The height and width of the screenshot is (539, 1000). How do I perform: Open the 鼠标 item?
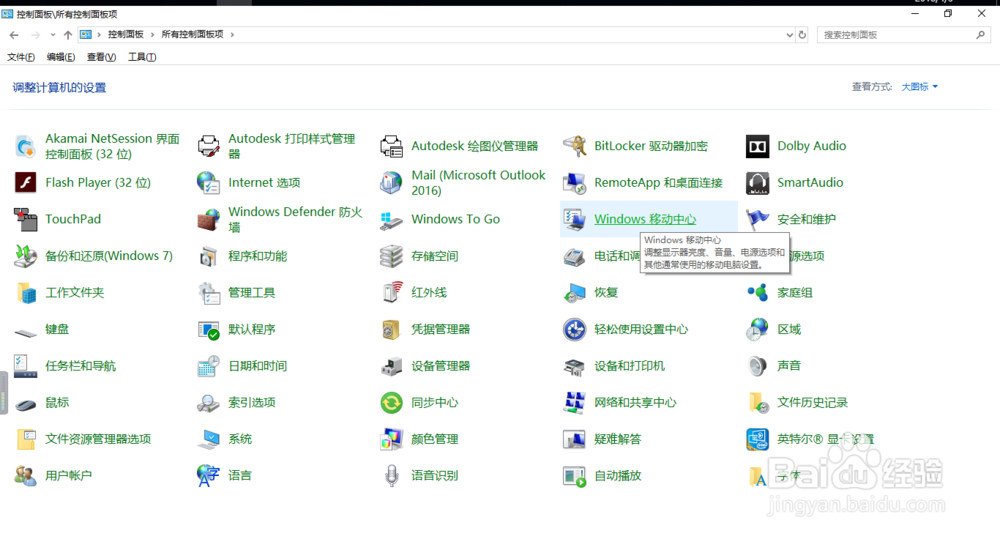(57, 402)
